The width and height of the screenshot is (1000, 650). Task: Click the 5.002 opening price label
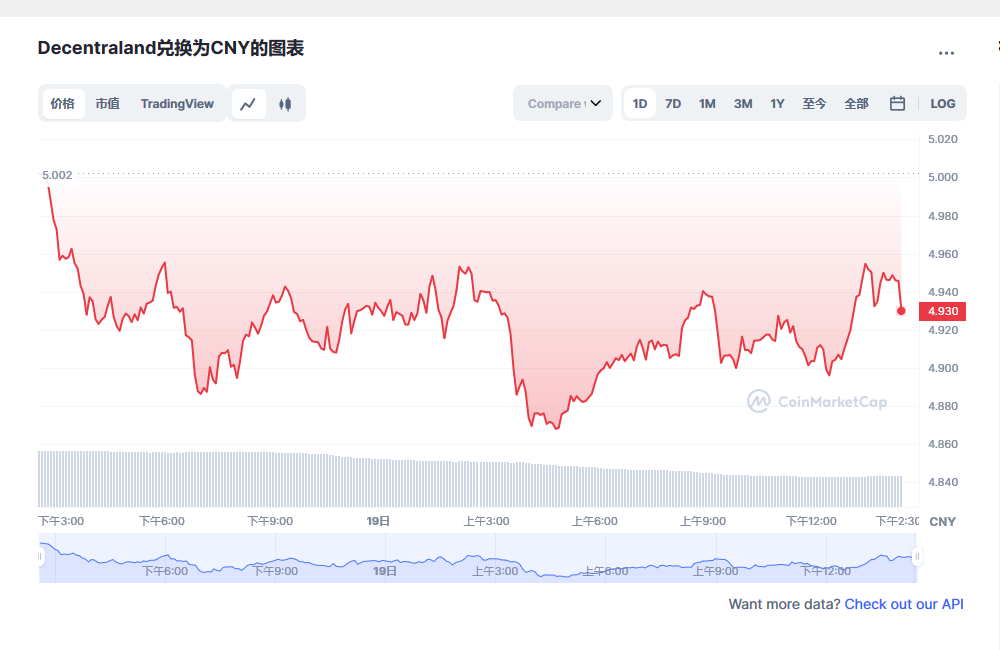pyautogui.click(x=57, y=175)
